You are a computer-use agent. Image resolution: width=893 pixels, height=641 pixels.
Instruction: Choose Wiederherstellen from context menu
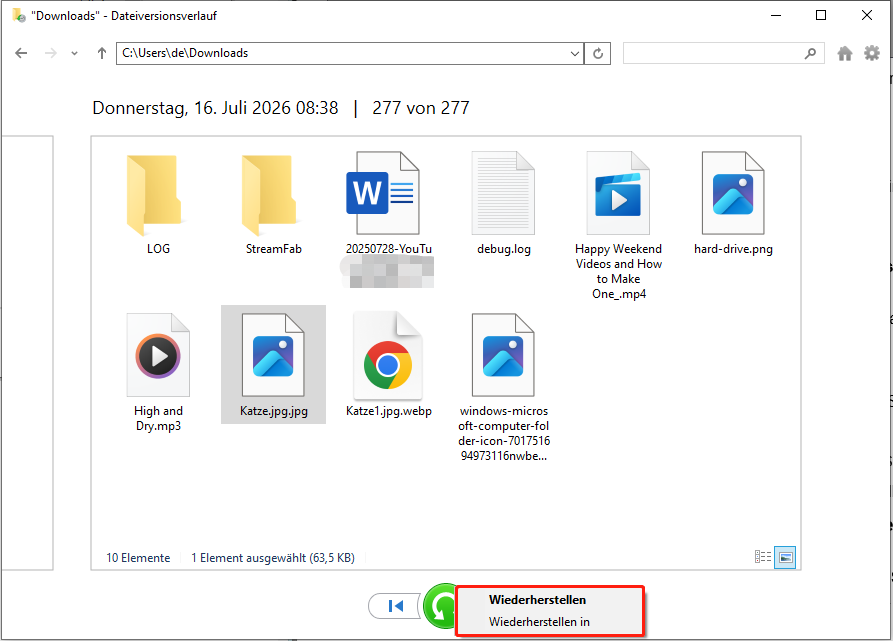(x=537, y=599)
